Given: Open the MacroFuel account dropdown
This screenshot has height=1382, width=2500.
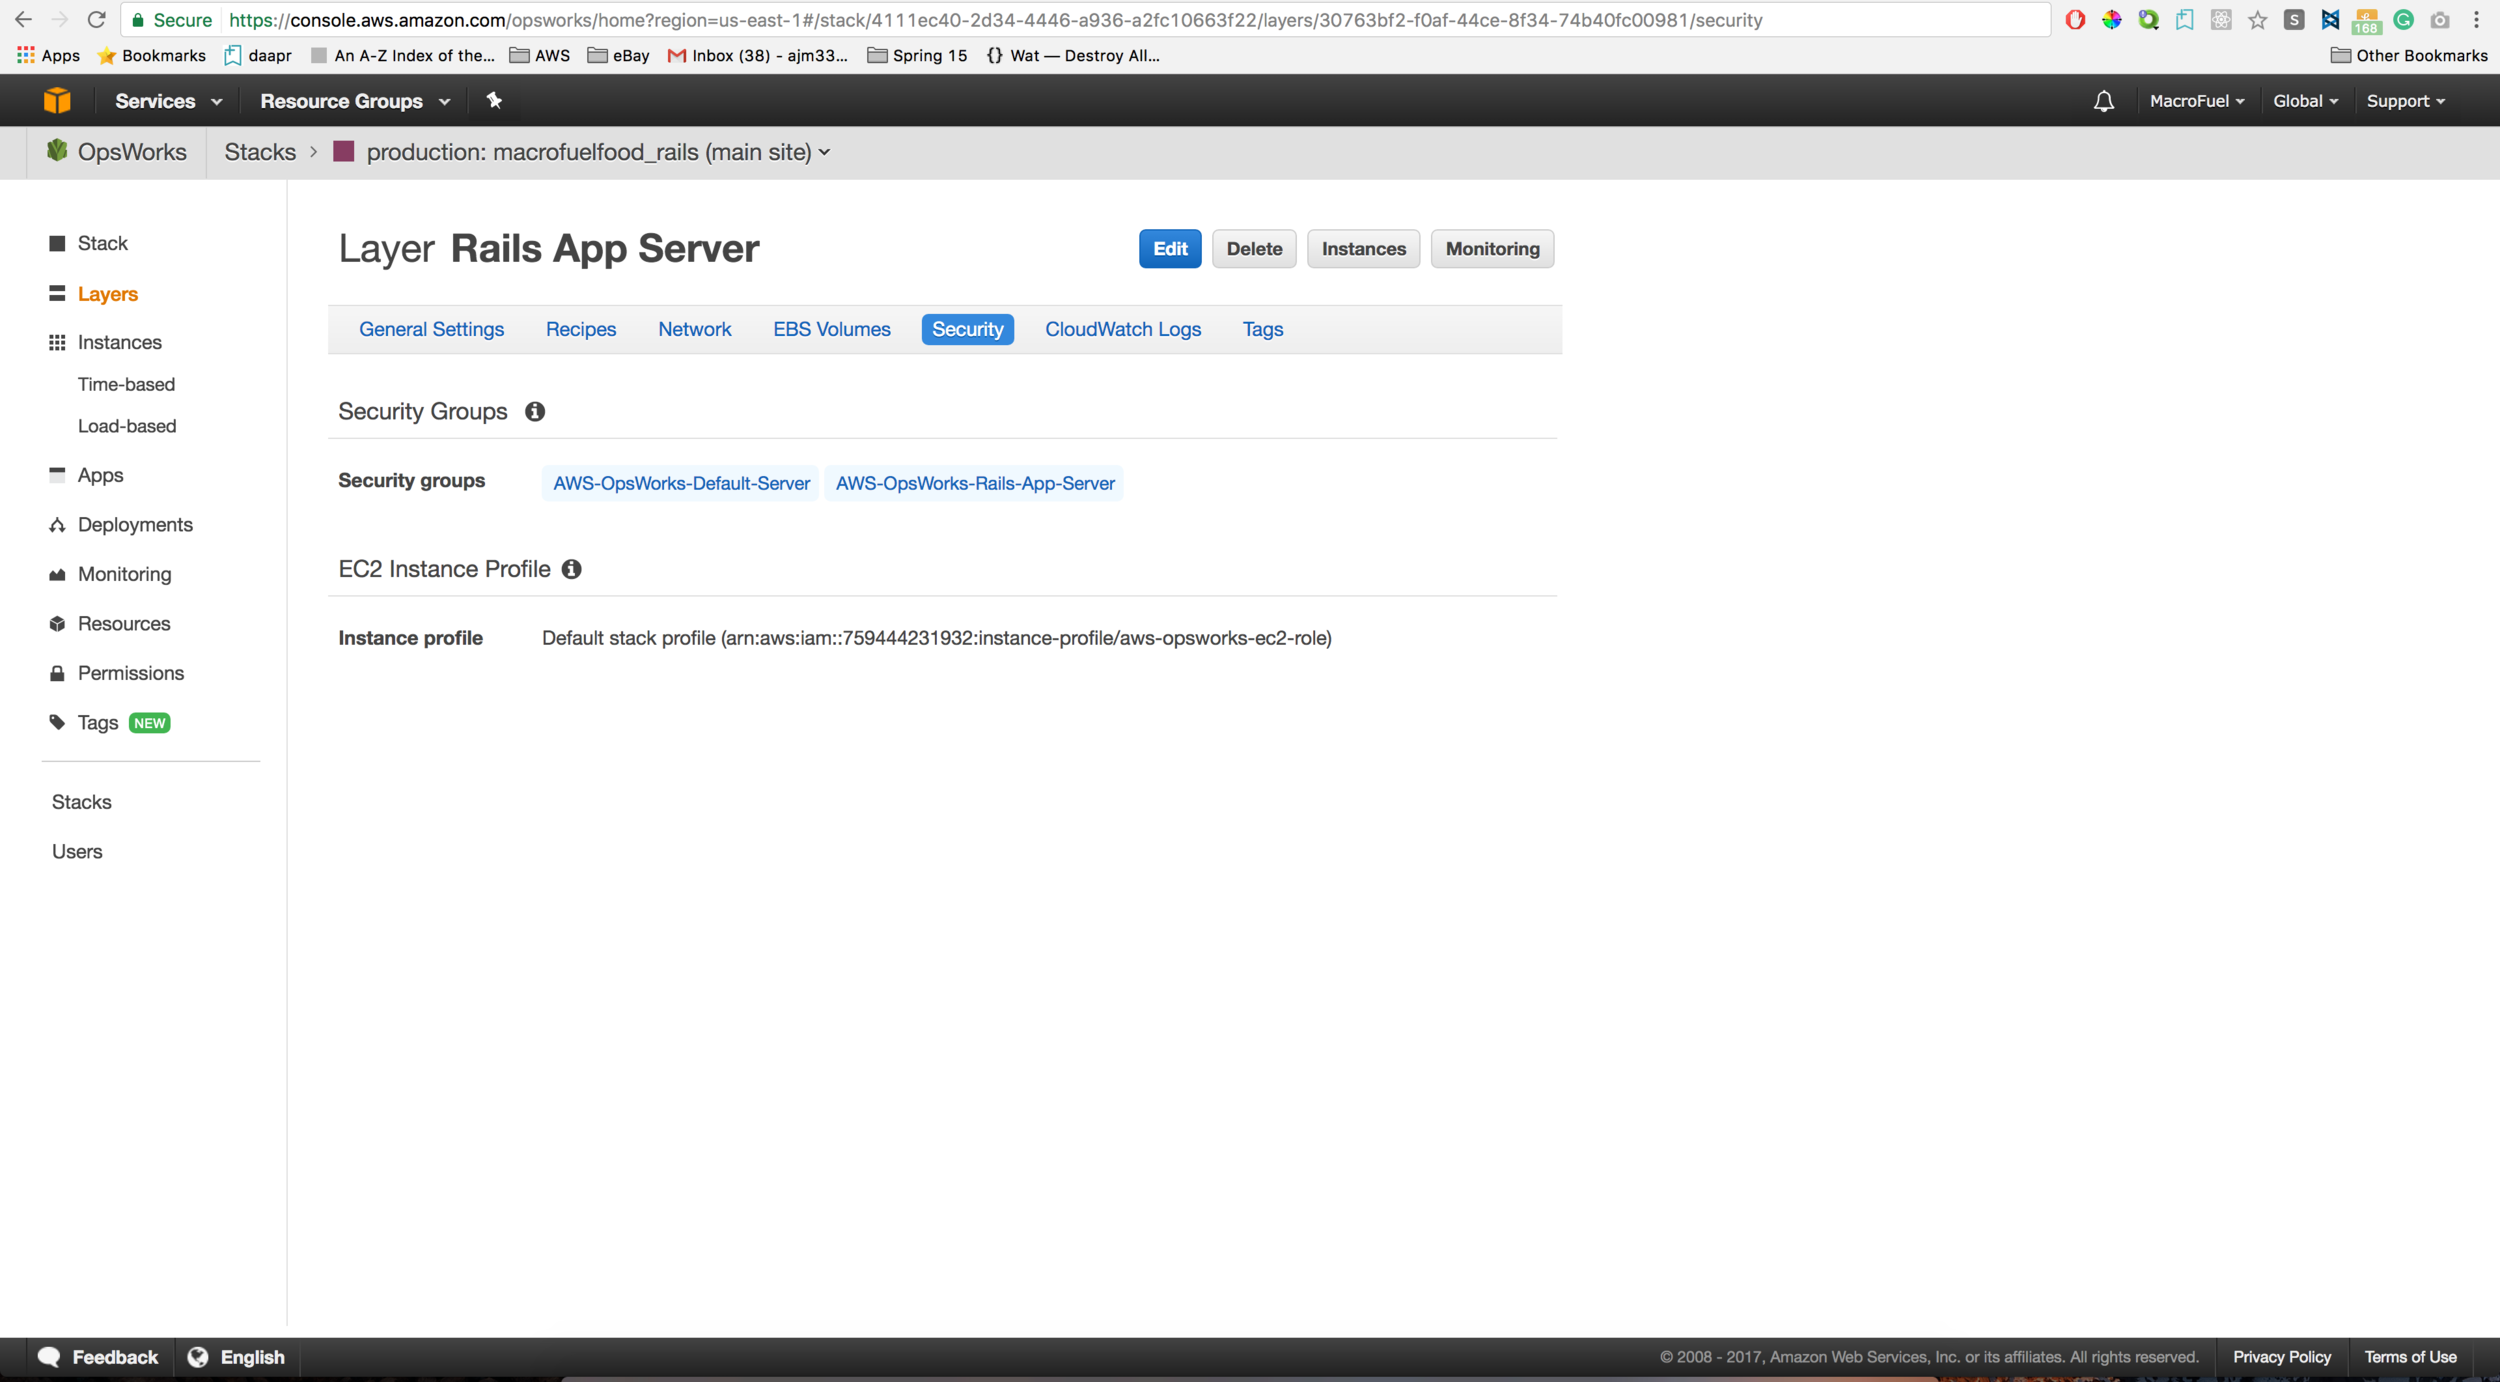Looking at the screenshot, I should (2197, 101).
